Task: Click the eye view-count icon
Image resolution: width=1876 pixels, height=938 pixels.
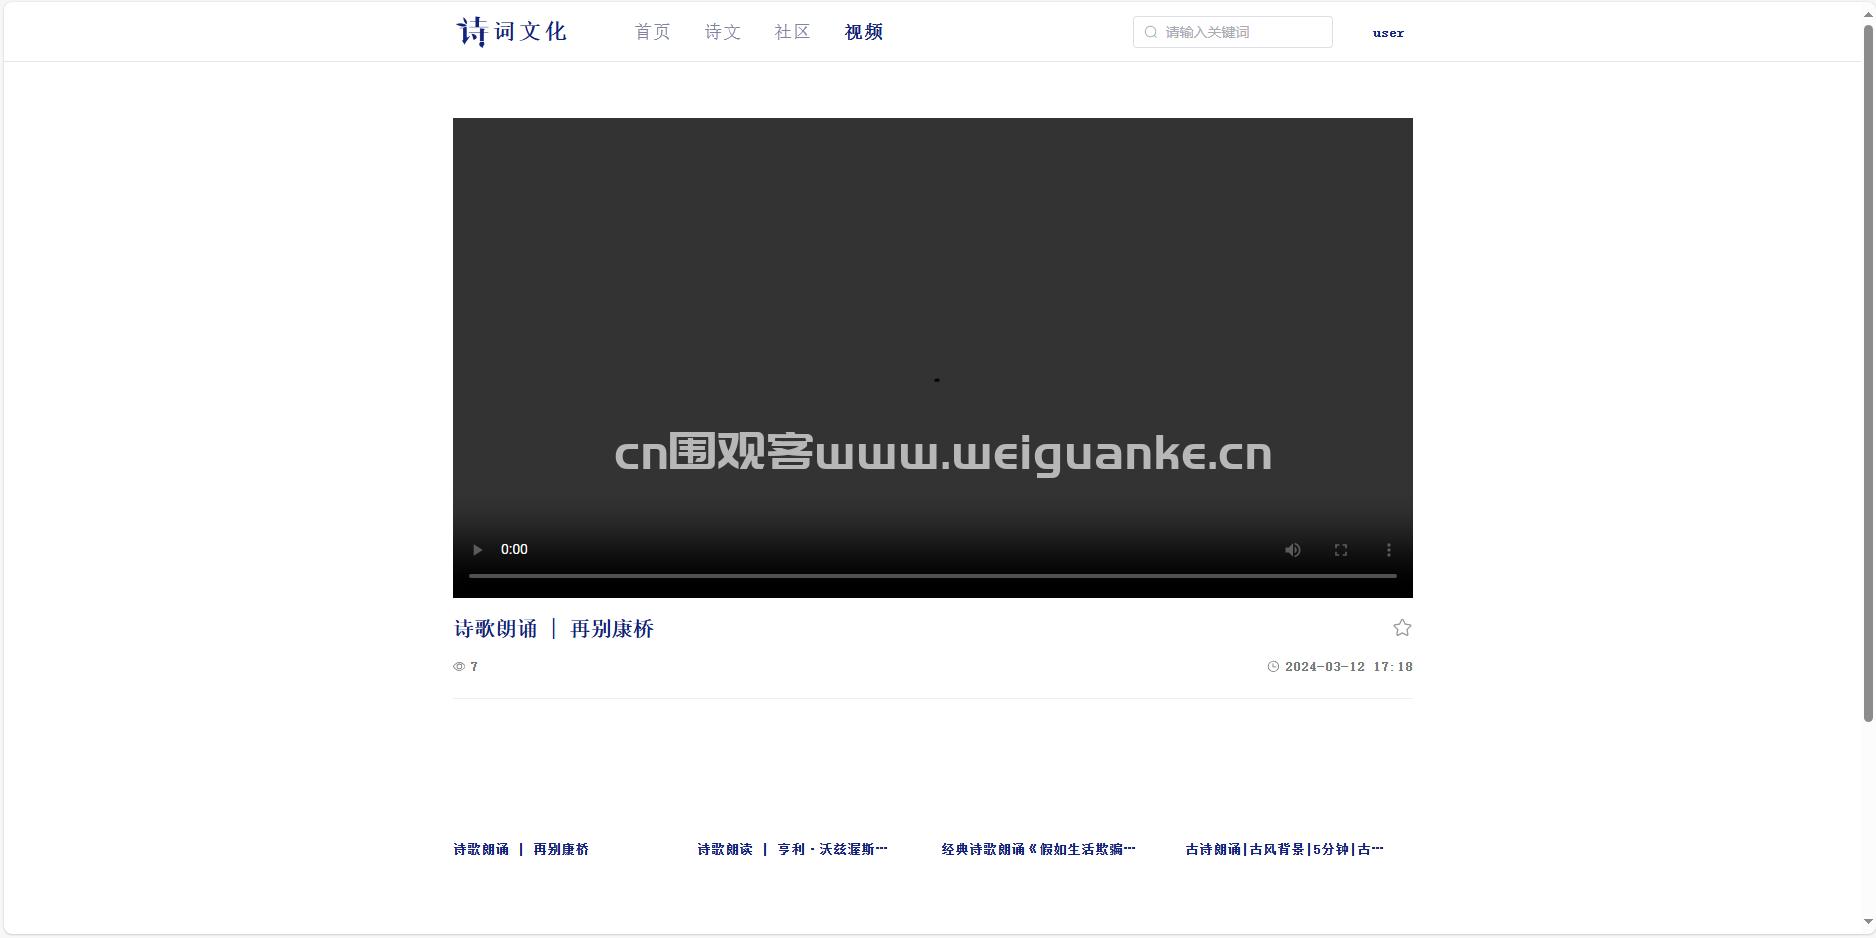Action: 459,666
